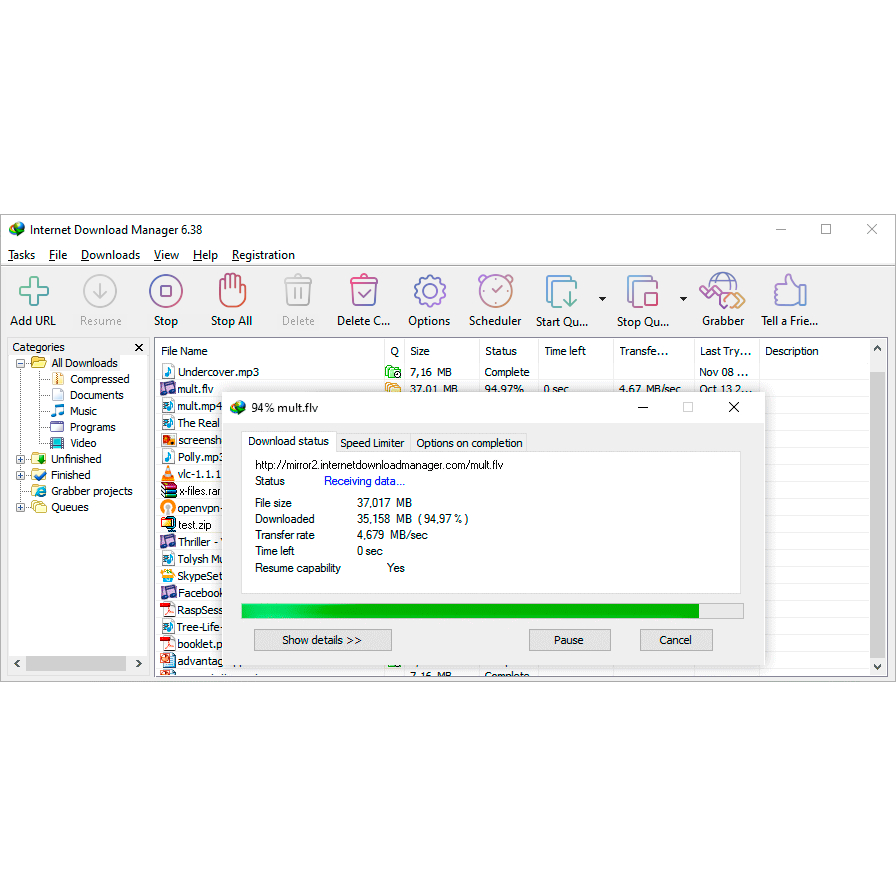
Task: Click the Start Queue toolbar icon
Action: pyautogui.click(x=561, y=291)
